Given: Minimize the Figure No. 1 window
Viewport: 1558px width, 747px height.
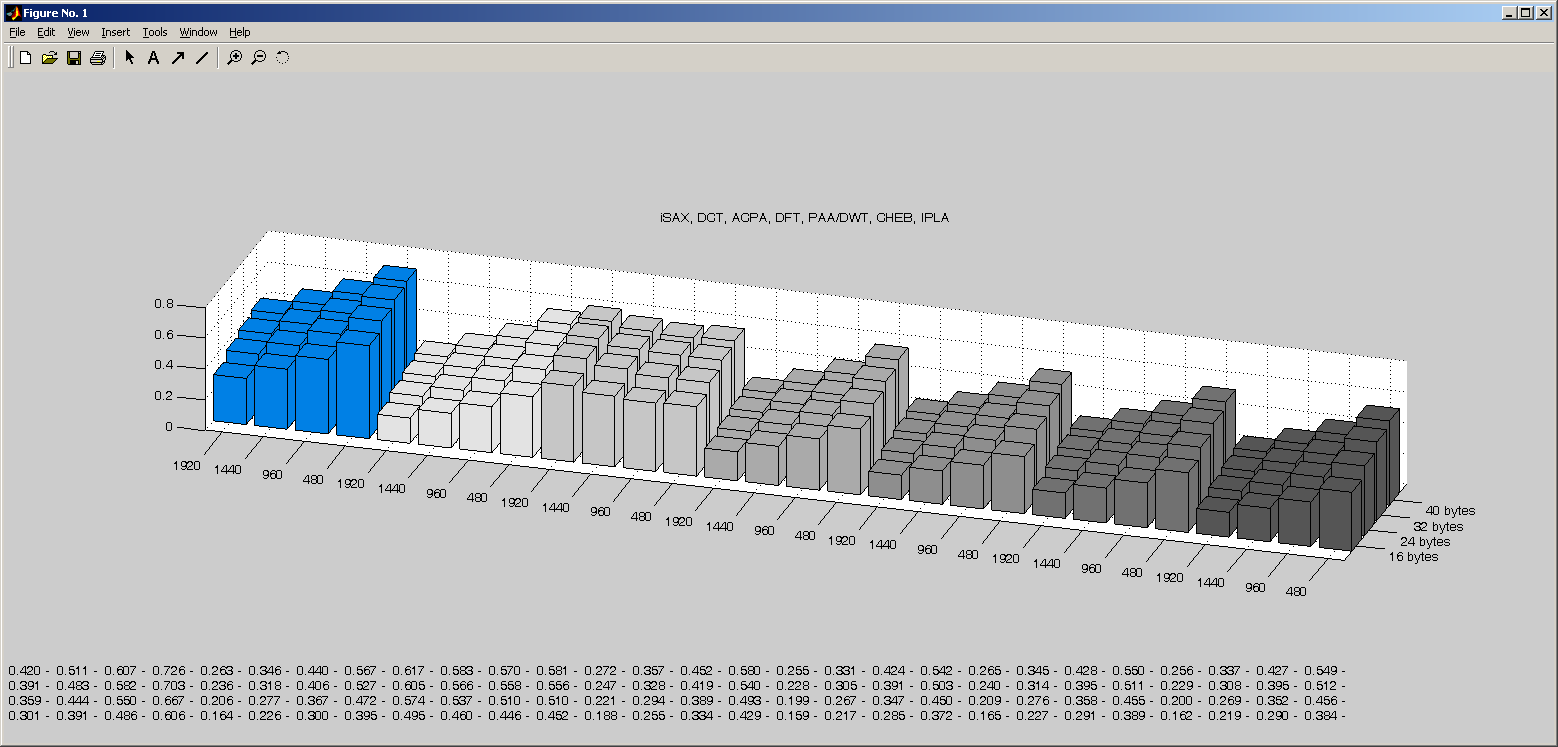Looking at the screenshot, I should pos(1509,12).
